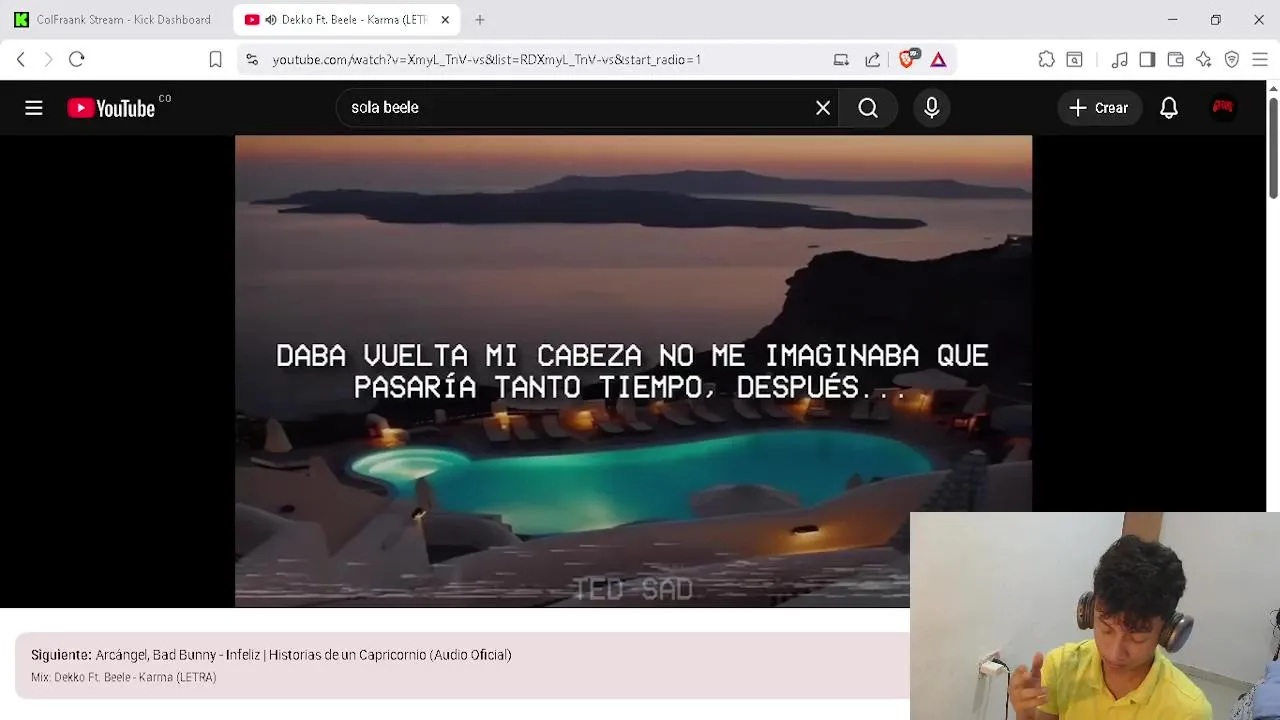Open Brave VPN shield icon

click(x=1232, y=60)
